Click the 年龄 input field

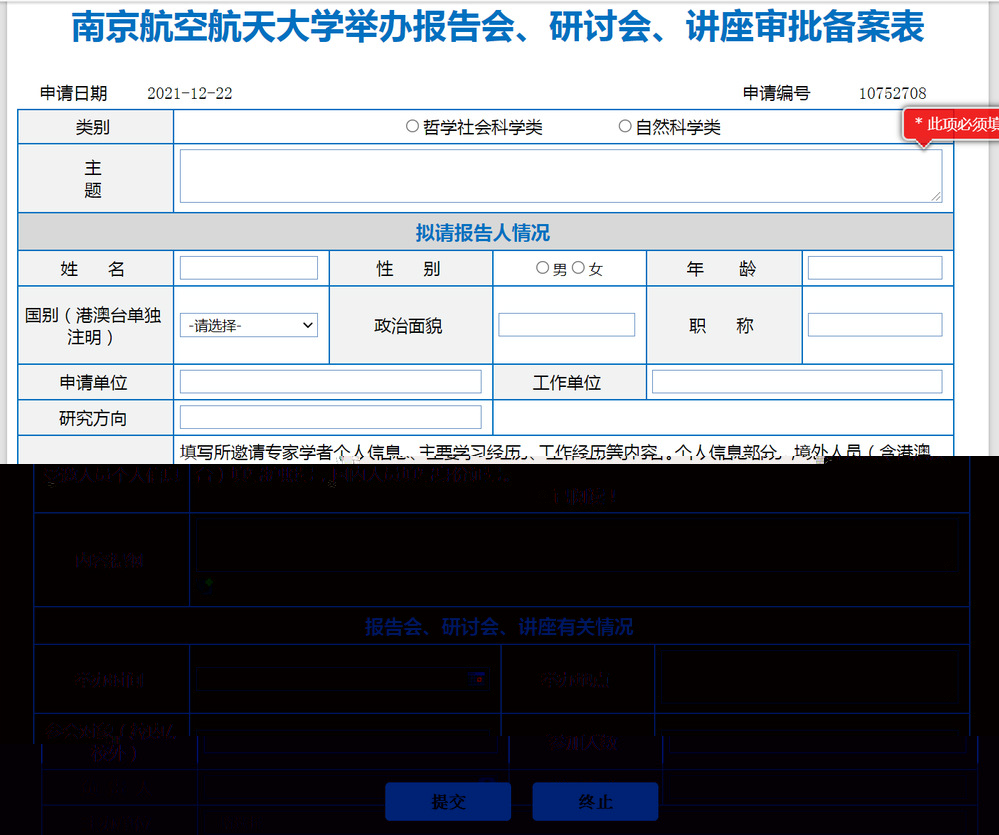coord(875,268)
